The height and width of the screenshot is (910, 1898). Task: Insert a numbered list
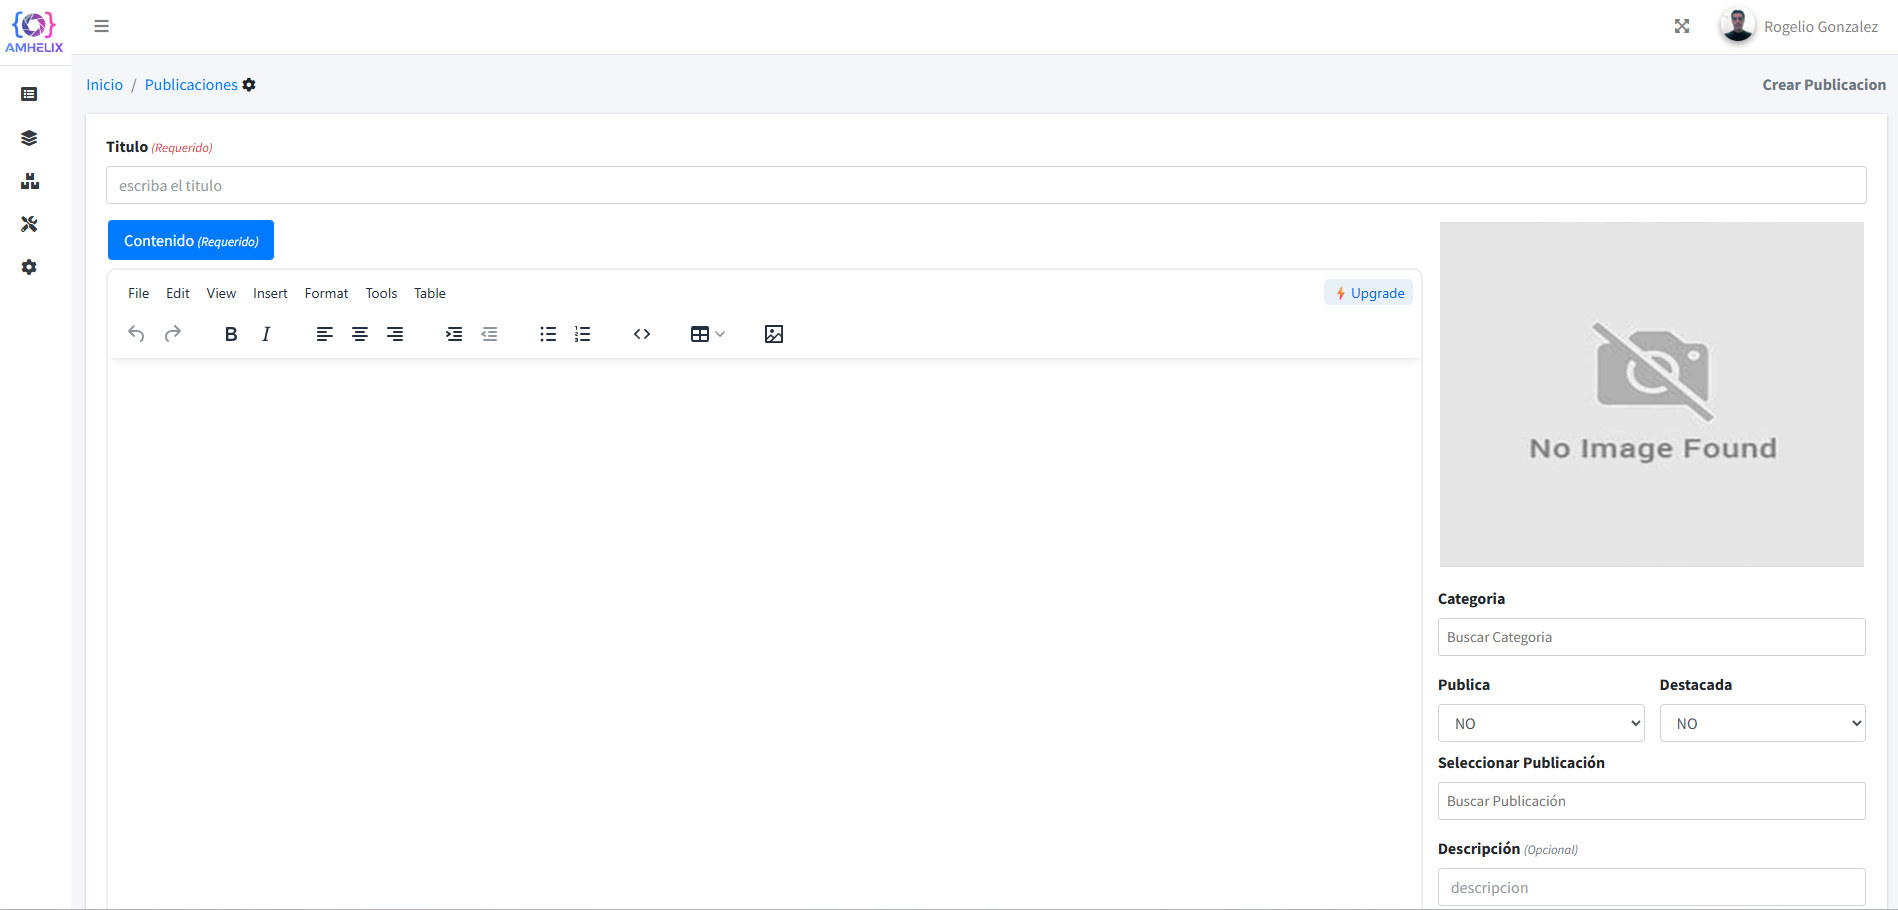[583, 334]
